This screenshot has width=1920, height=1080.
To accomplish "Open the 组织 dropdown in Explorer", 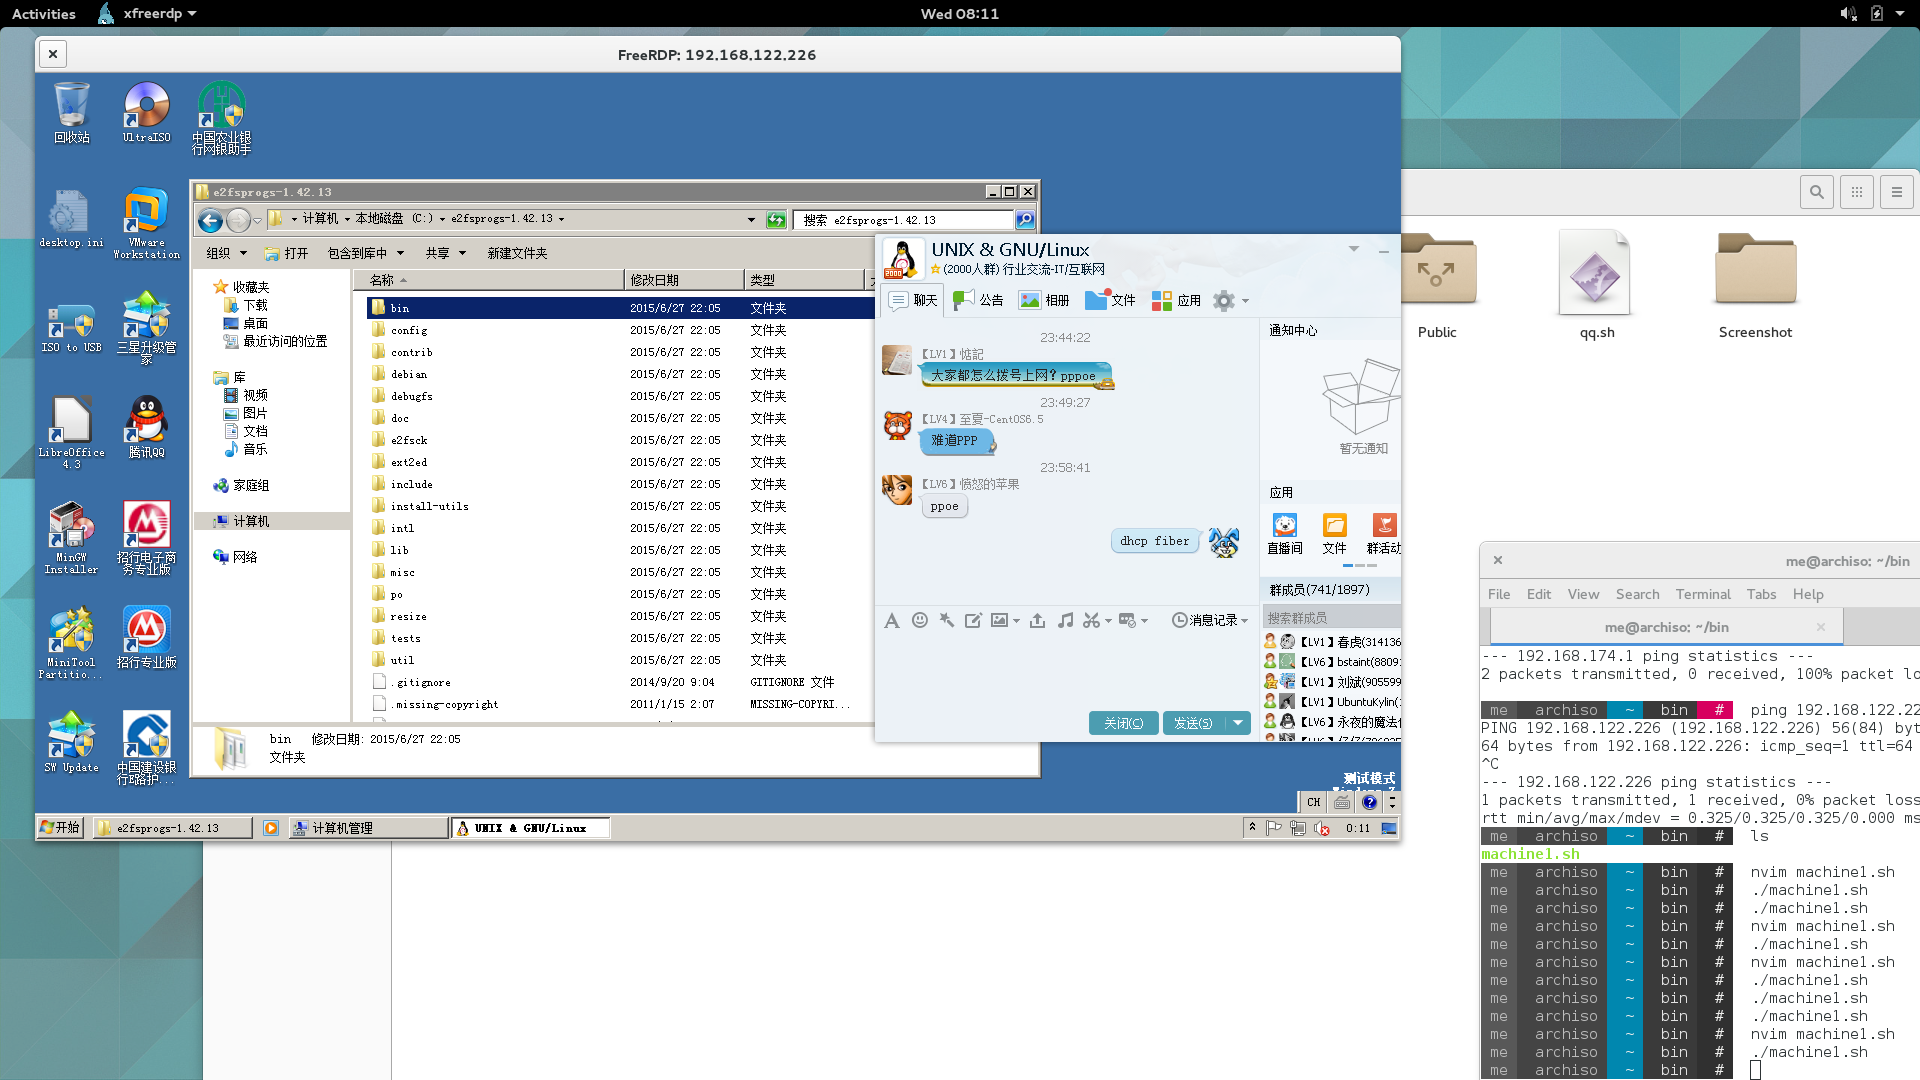I will (226, 254).
